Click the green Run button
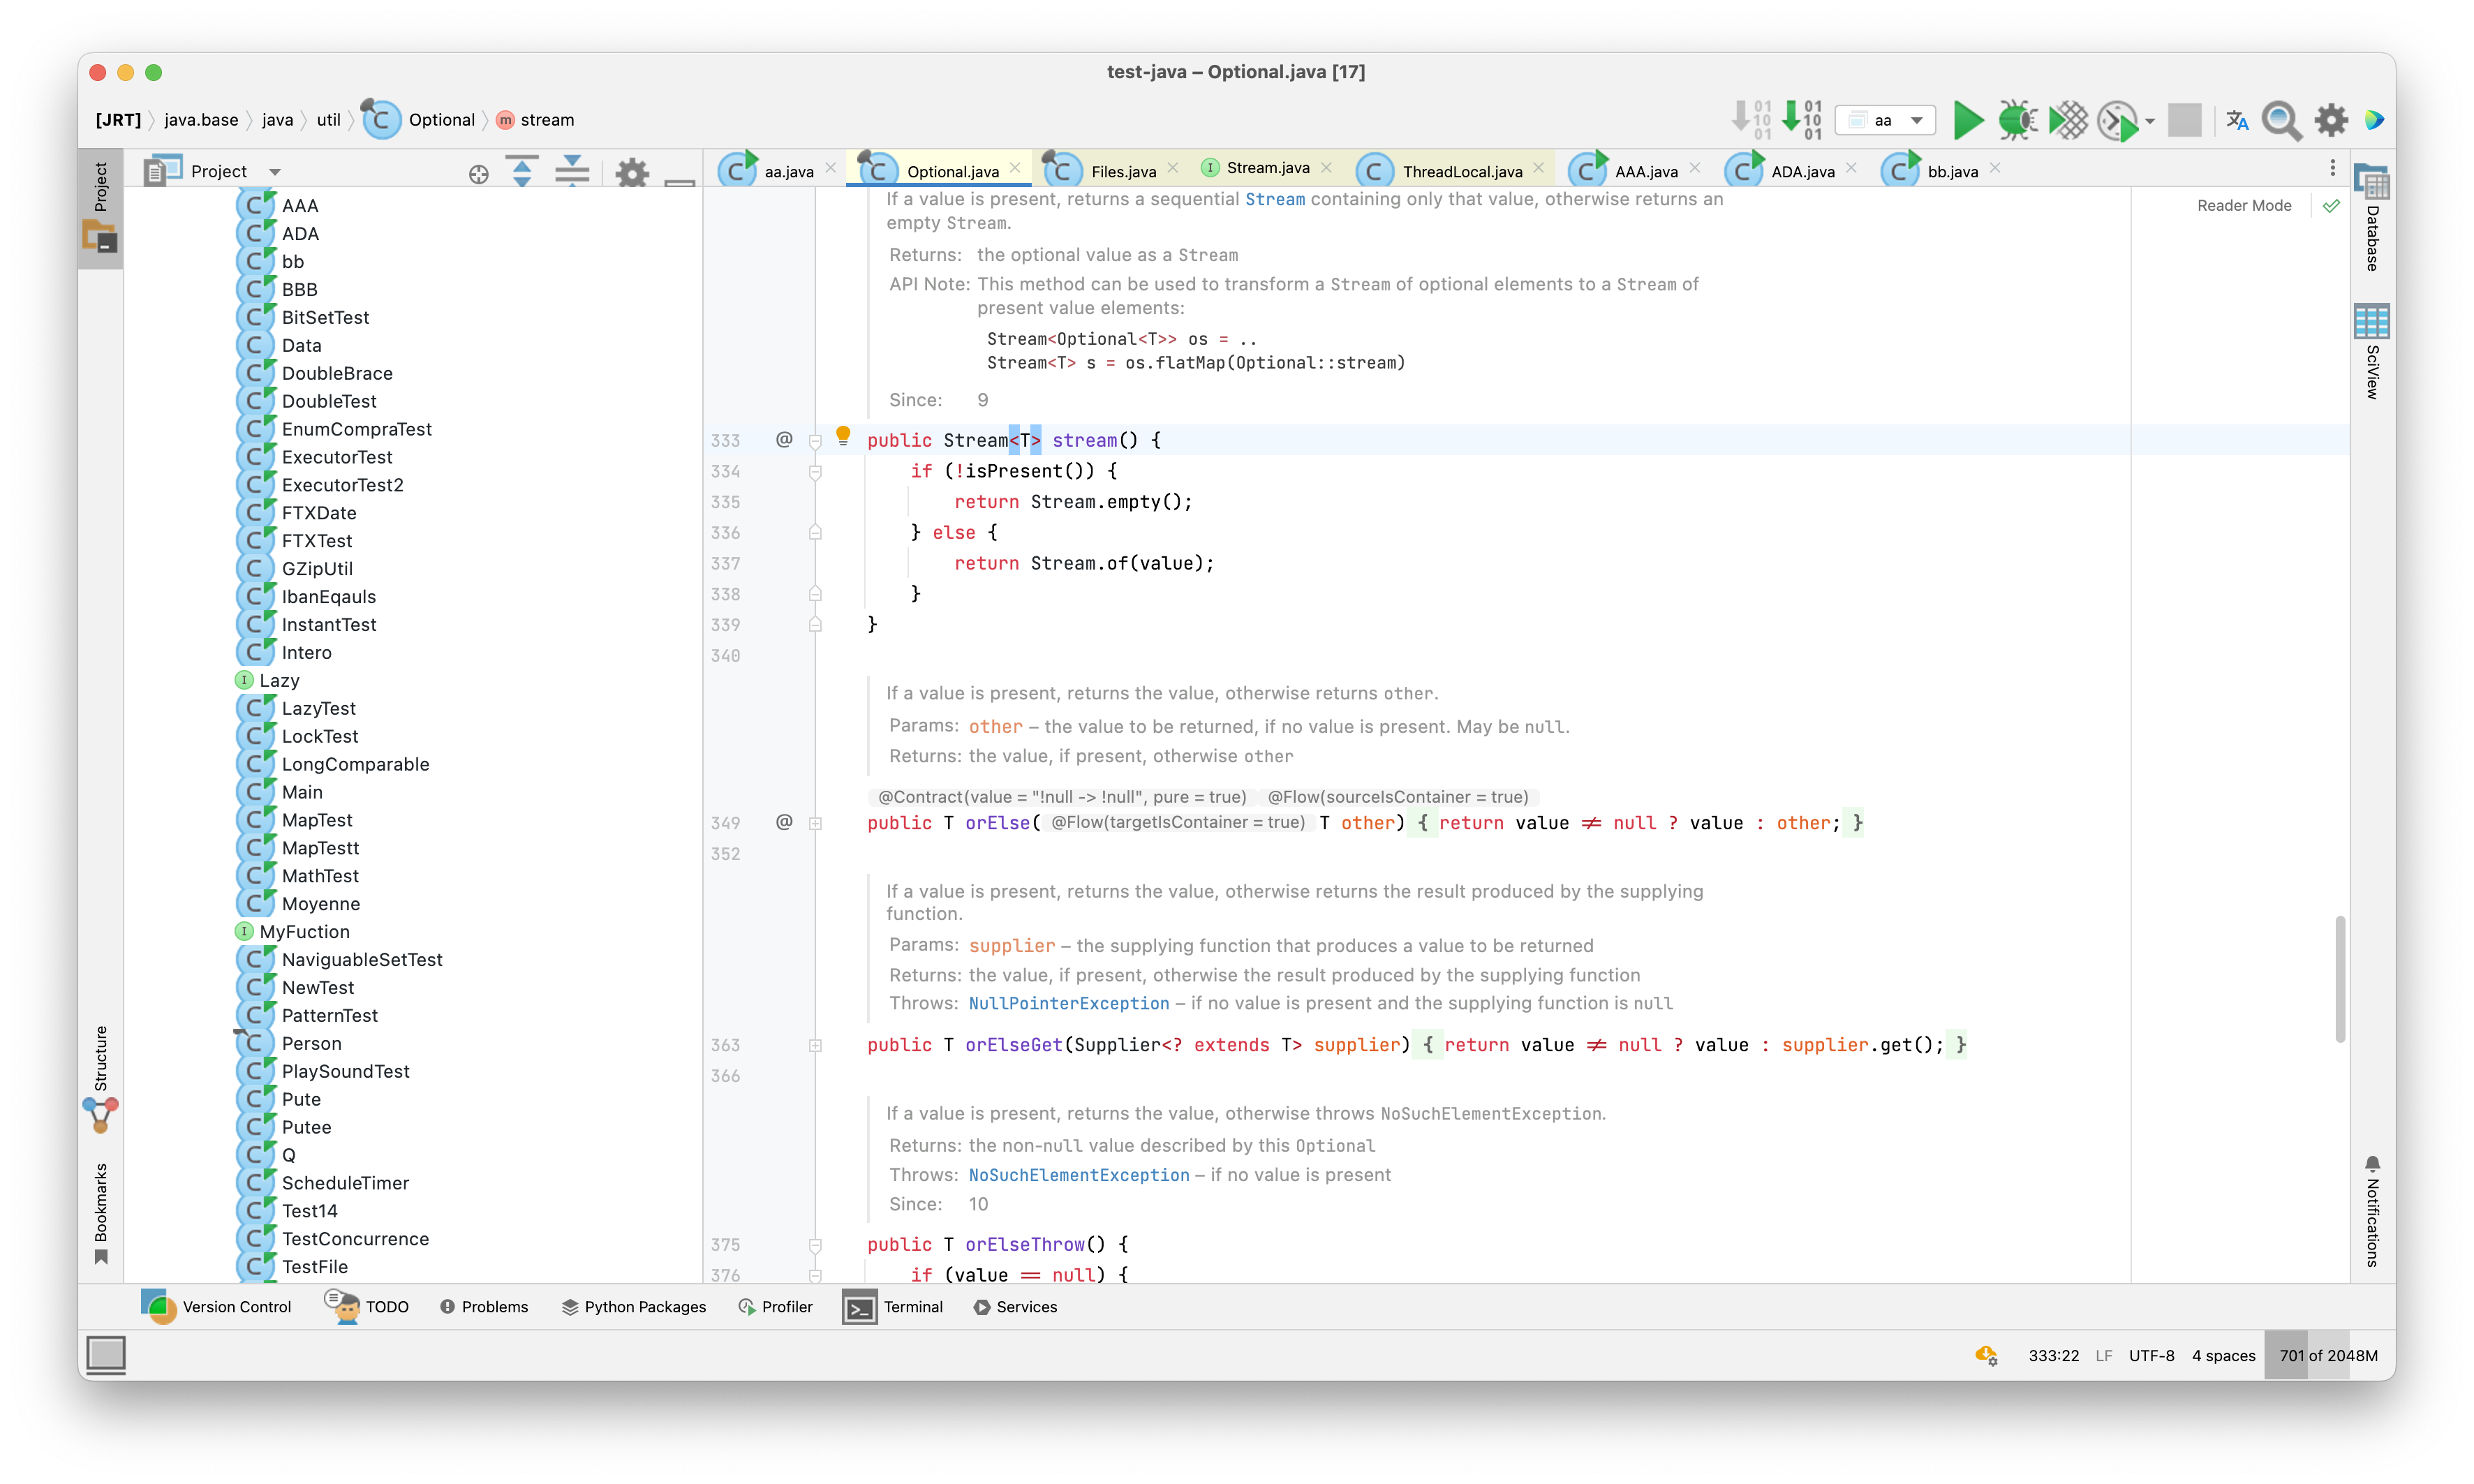 (x=1967, y=120)
